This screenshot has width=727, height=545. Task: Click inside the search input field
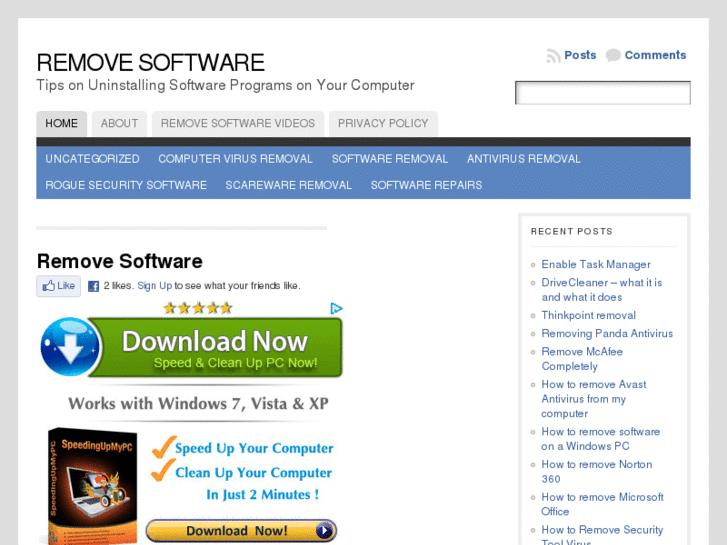click(603, 93)
